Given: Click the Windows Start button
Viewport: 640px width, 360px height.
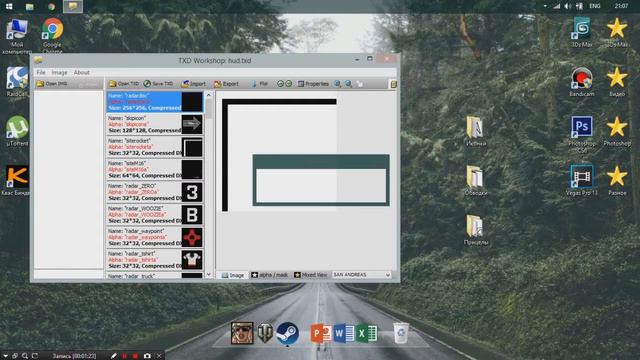Looking at the screenshot, I should click(x=9, y=6).
